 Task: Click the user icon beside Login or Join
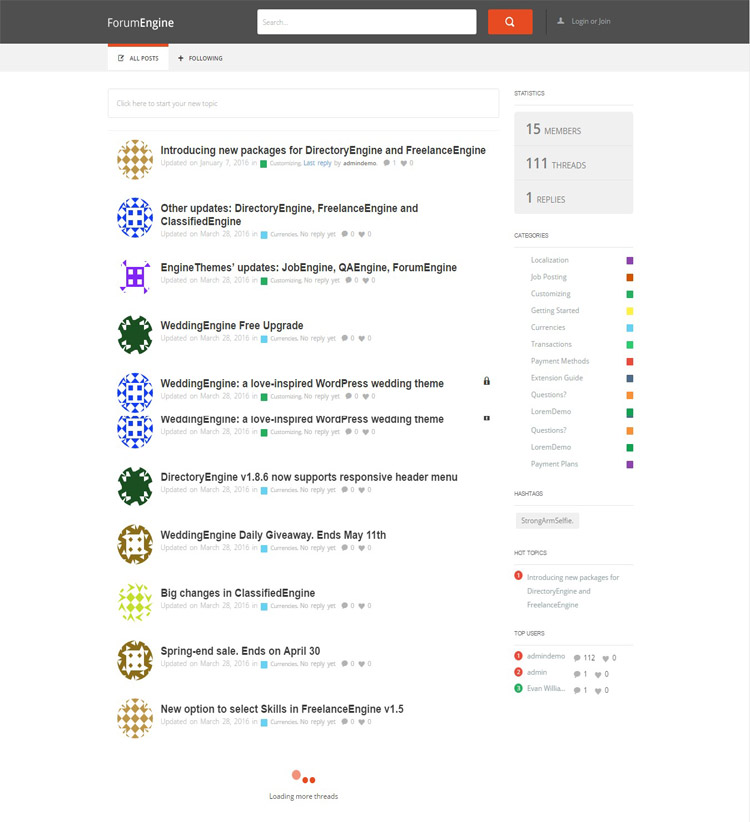tap(561, 21)
